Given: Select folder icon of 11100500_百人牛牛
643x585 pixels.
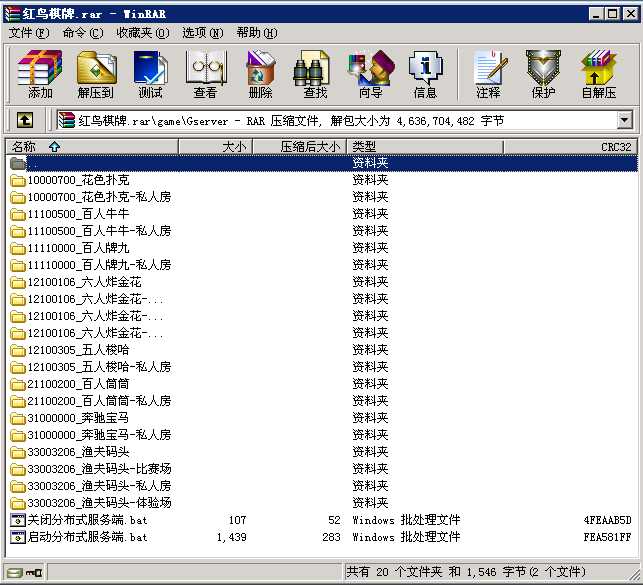Looking at the screenshot, I should pyautogui.click(x=18, y=214).
